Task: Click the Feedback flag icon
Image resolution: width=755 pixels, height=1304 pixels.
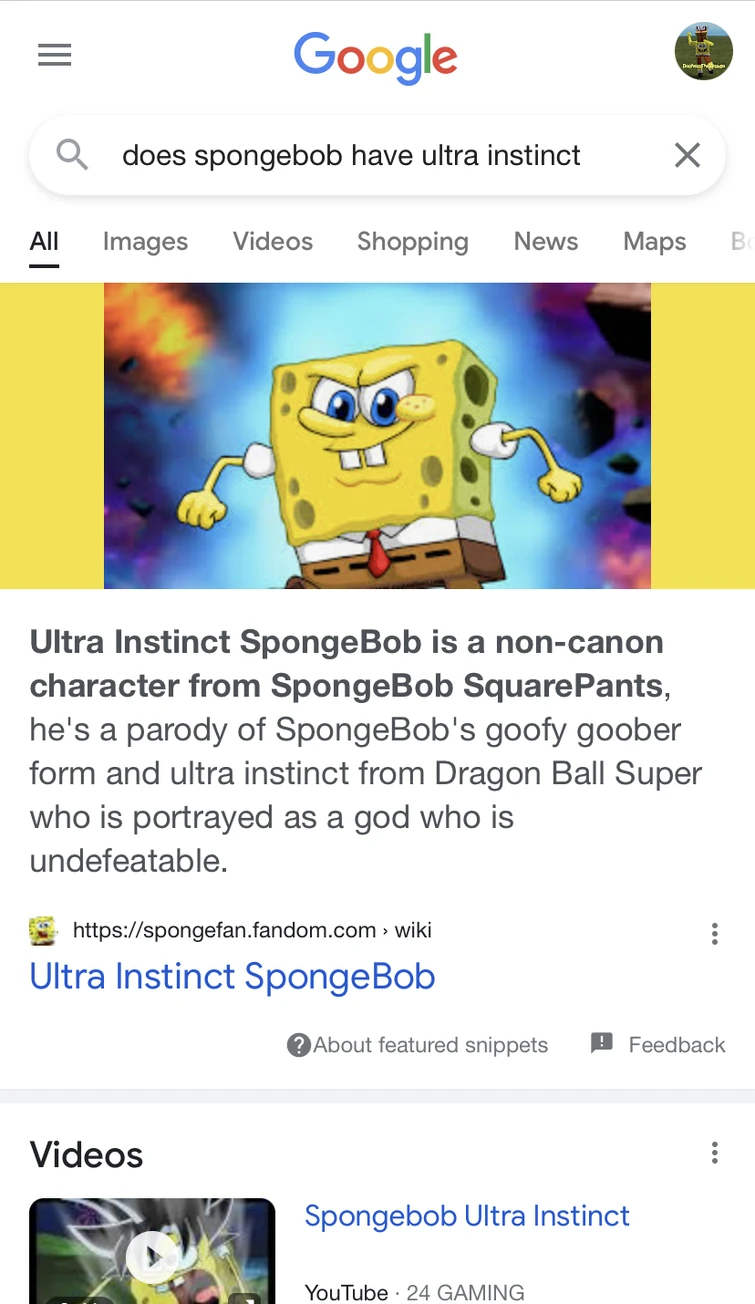Action: click(601, 1044)
